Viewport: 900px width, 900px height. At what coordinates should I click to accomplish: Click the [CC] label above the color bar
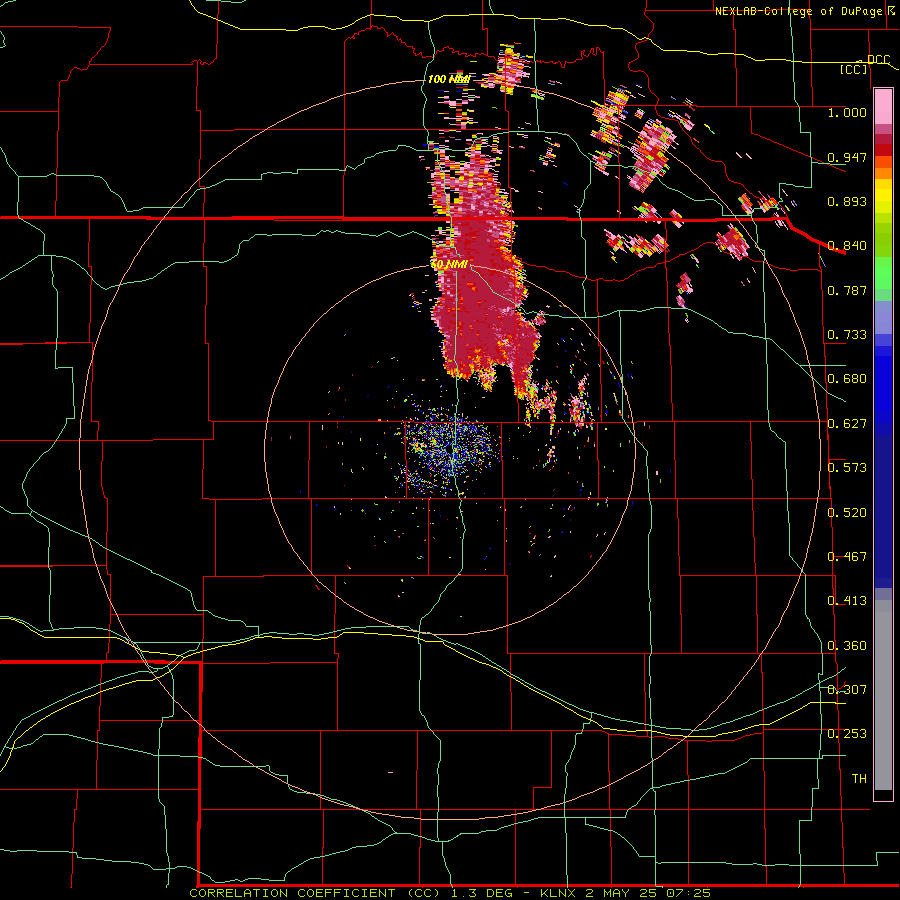click(854, 69)
